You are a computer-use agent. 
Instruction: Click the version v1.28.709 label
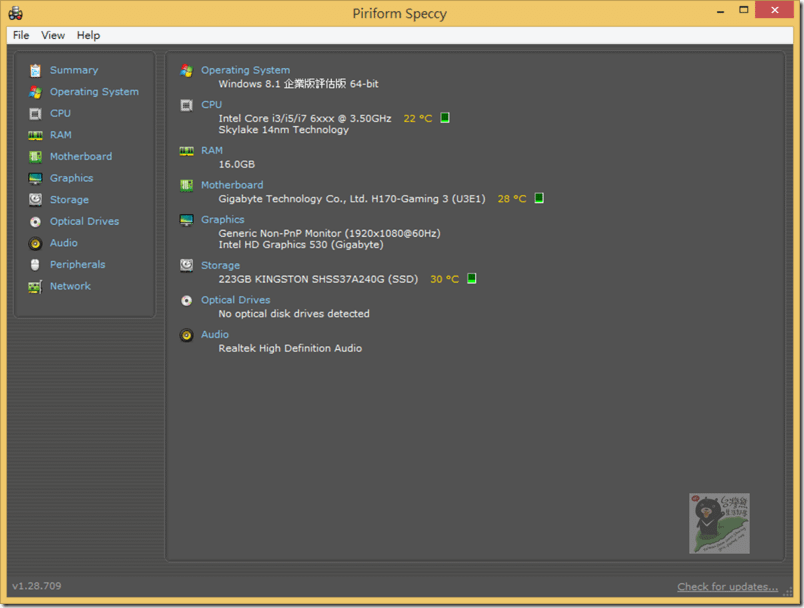click(x=36, y=586)
